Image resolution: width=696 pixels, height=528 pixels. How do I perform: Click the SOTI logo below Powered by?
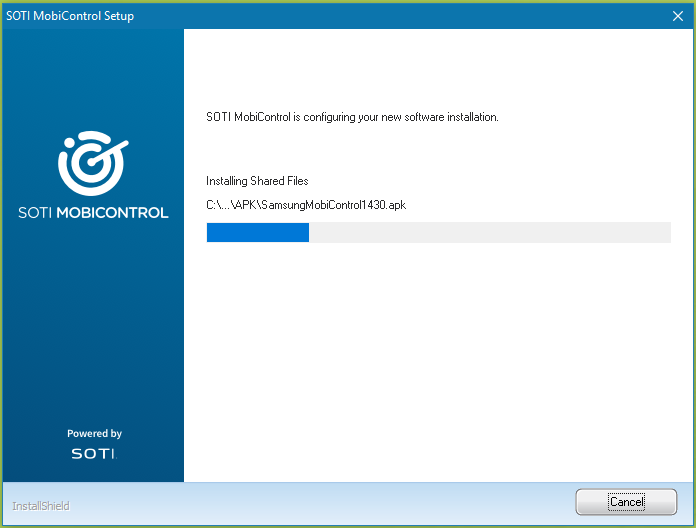[93, 454]
